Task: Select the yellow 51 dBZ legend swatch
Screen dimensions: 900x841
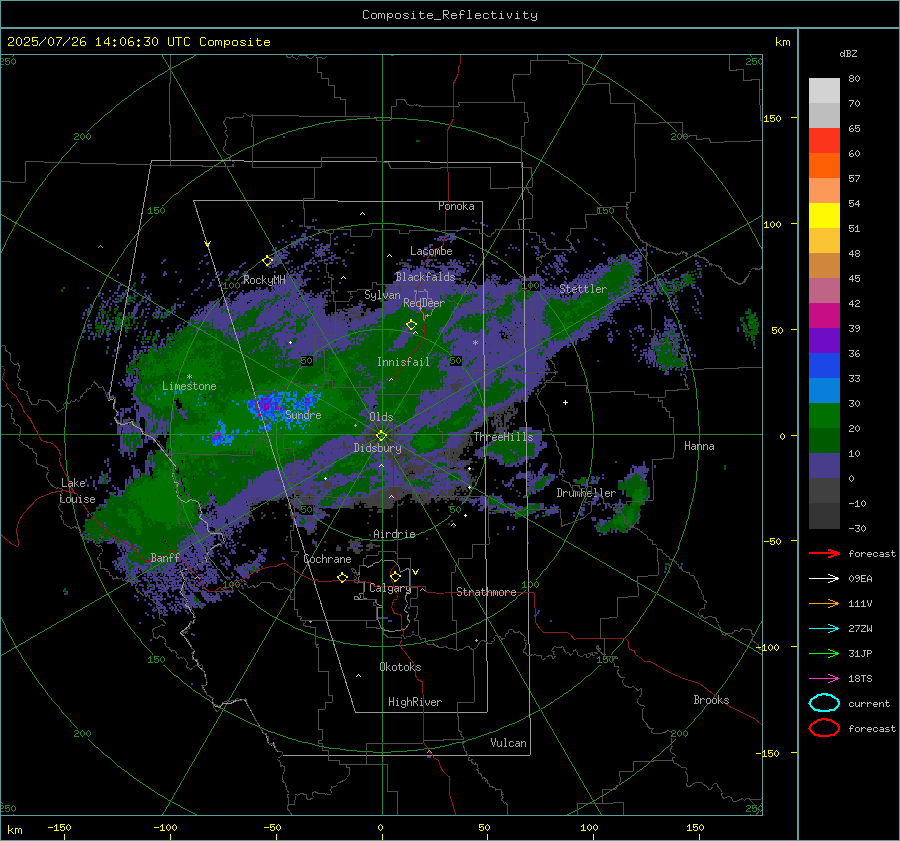Action: 824,215
